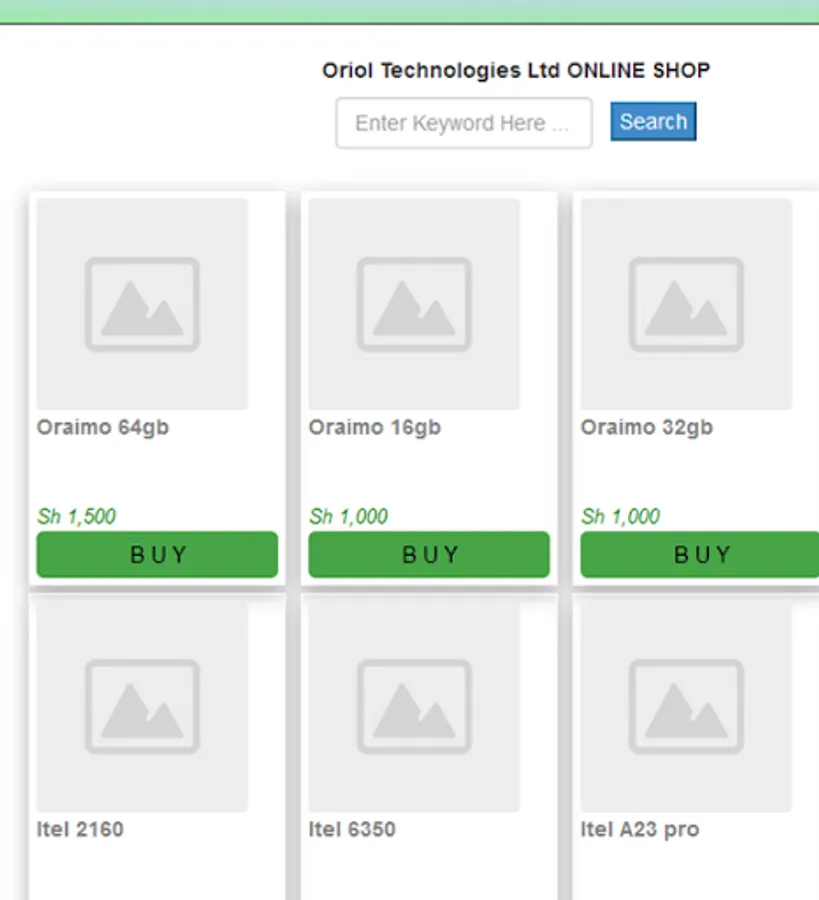Select the Oraimo 32gb product title
Image resolution: width=819 pixels, height=900 pixels.
[647, 428]
